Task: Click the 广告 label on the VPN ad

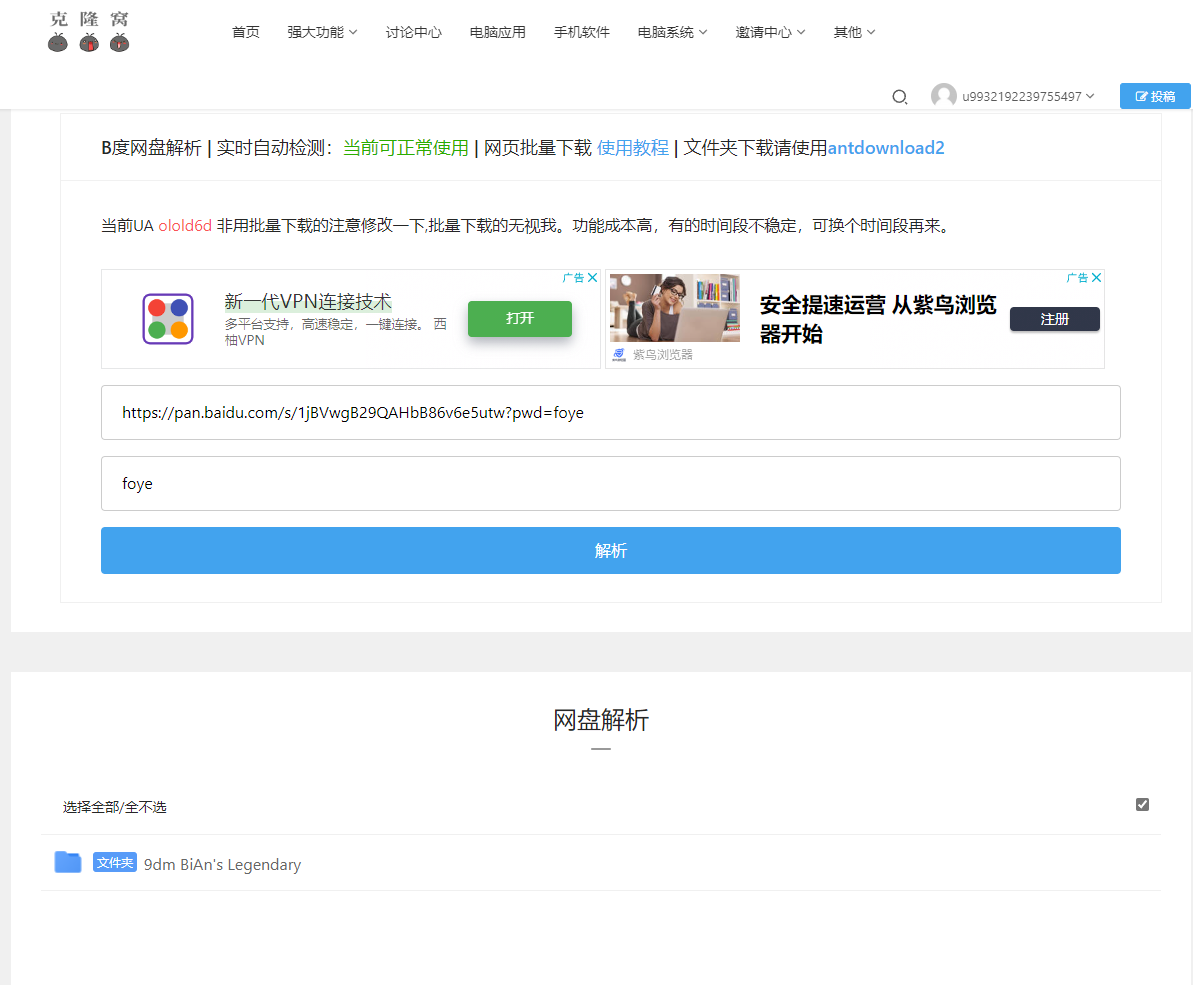Action: click(573, 278)
